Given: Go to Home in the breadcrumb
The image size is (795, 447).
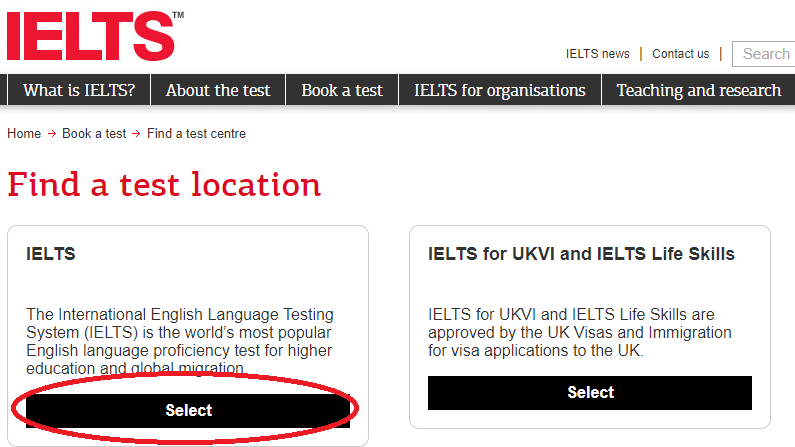Looking at the screenshot, I should click(x=24, y=133).
